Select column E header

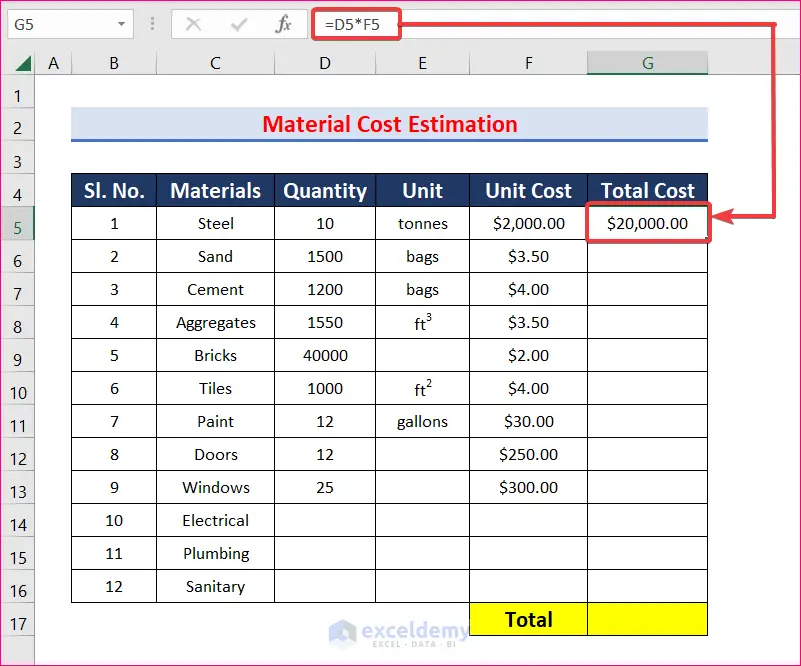[x=422, y=63]
